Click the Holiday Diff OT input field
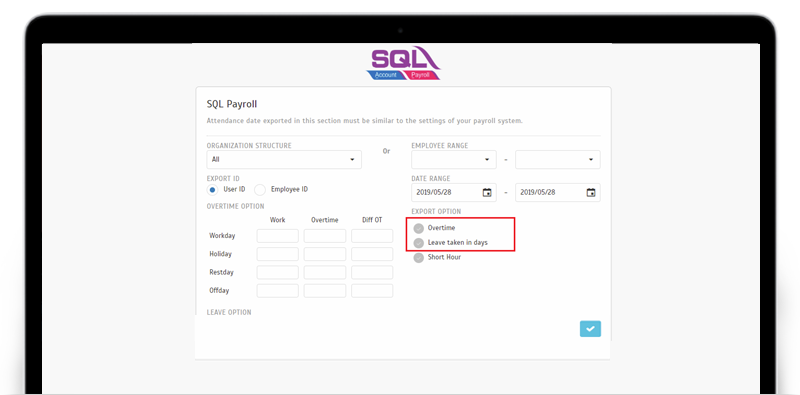 [372, 254]
